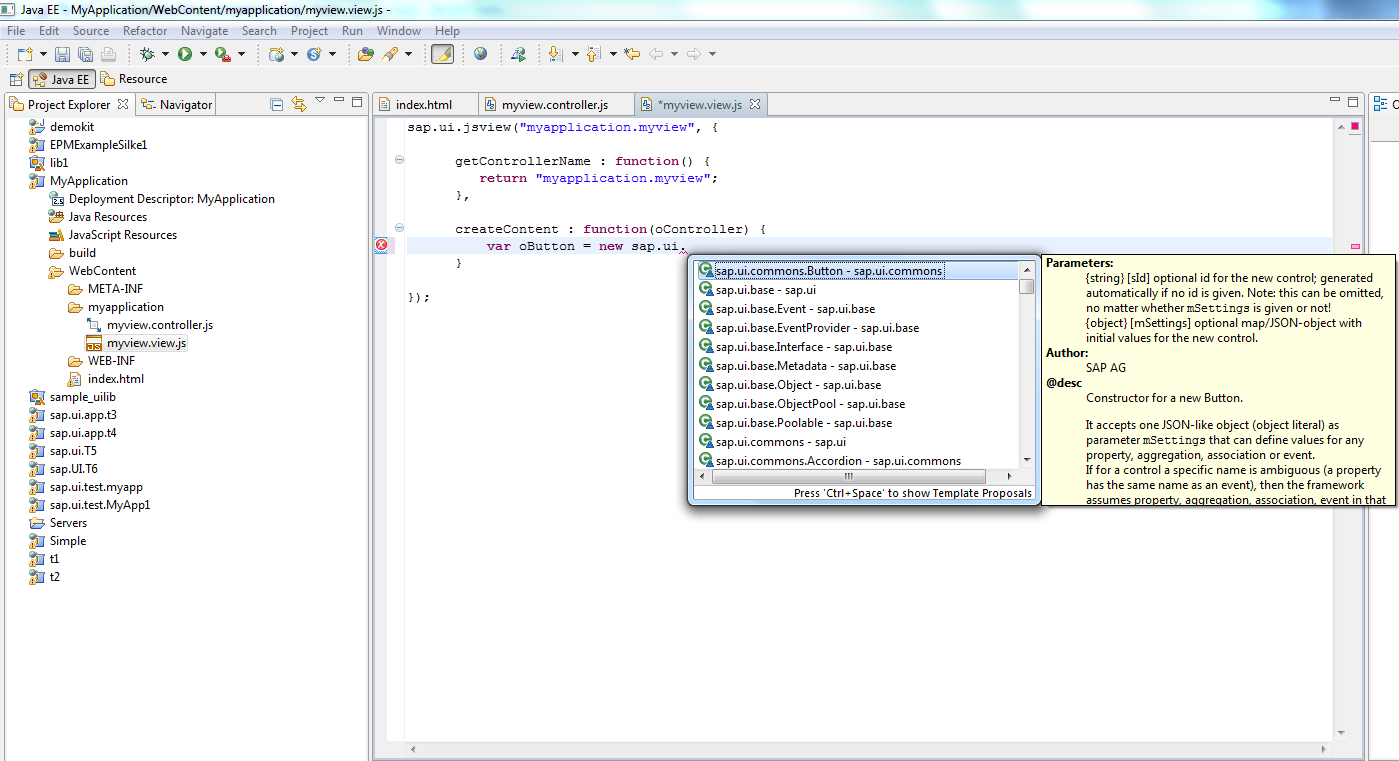The image size is (1399, 761).
Task: Select the sap.ui.commons.Button completion proposal
Action: click(822, 270)
